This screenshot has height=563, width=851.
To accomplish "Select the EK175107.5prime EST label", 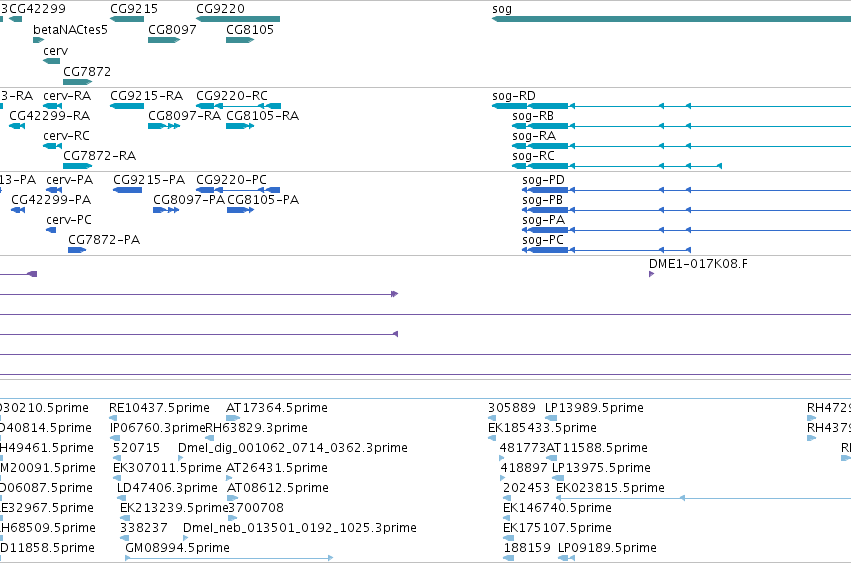I will pyautogui.click(x=557, y=529).
